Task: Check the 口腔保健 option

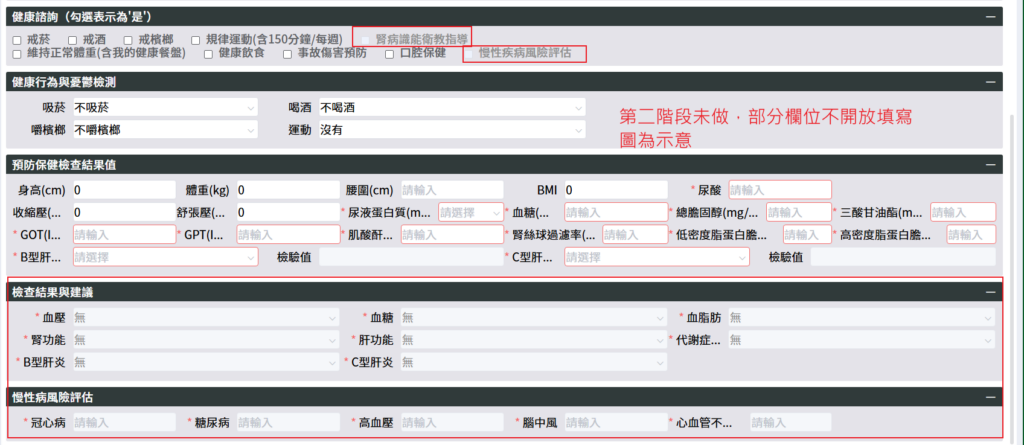Action: pyautogui.click(x=389, y=54)
